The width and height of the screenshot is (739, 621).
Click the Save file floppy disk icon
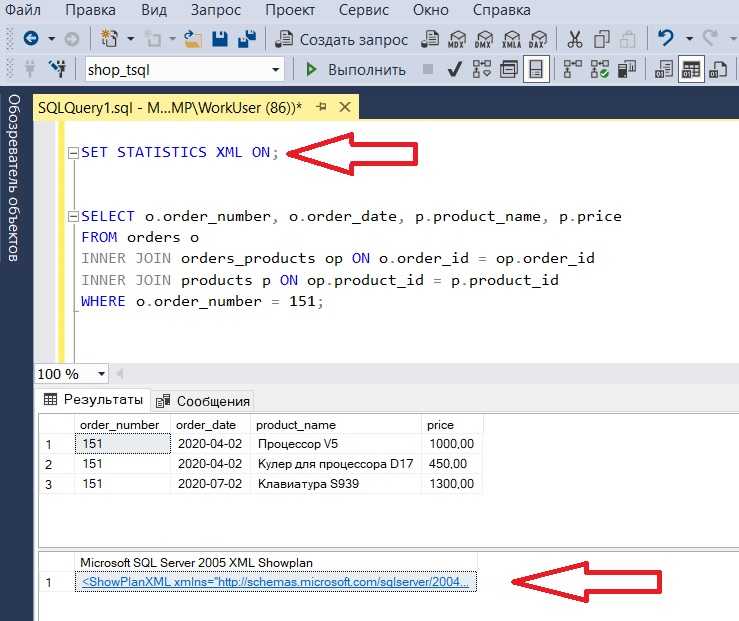pos(219,39)
